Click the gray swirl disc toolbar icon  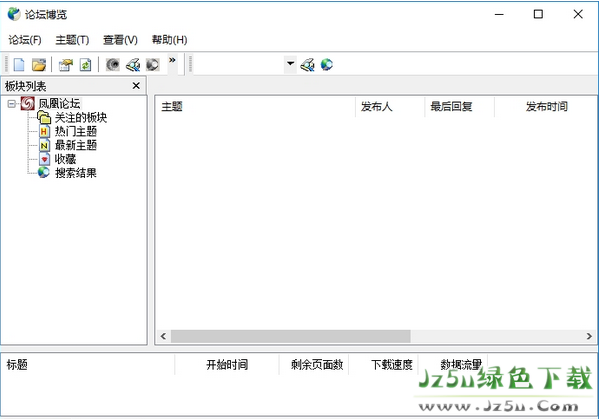click(113, 65)
